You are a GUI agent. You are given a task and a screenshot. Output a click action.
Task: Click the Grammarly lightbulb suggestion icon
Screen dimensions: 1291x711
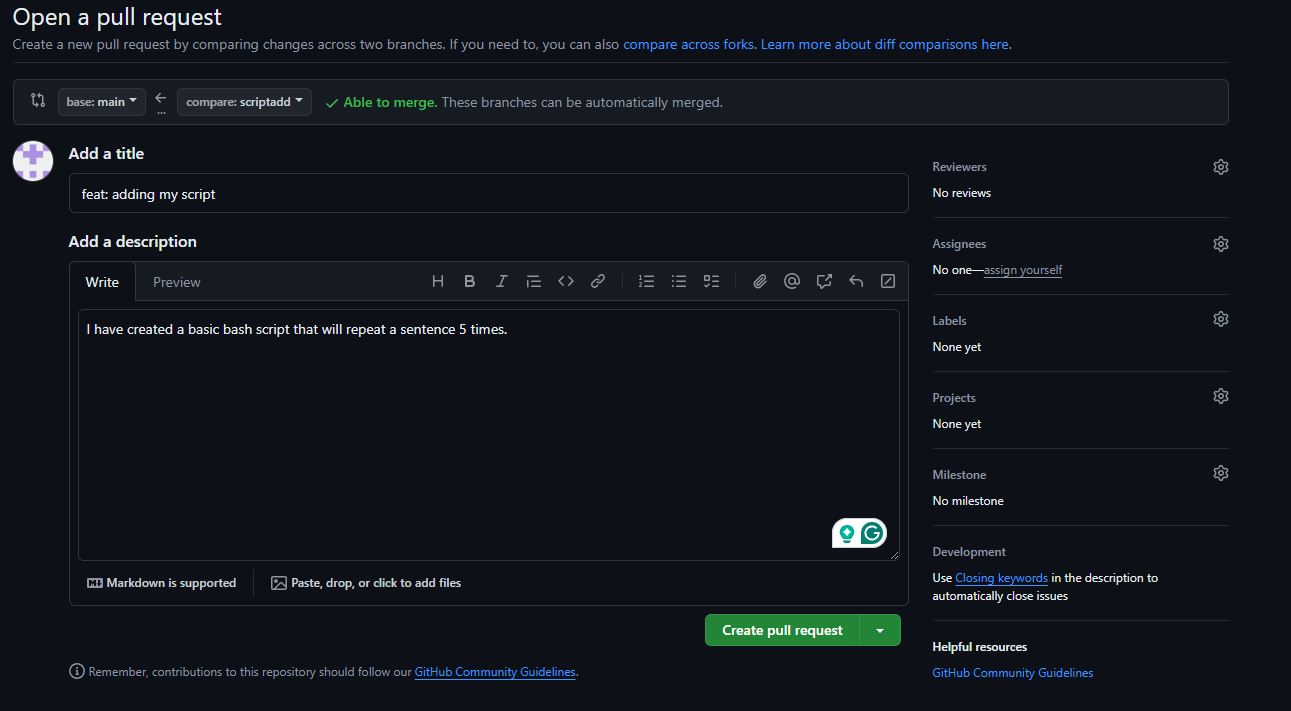847,533
